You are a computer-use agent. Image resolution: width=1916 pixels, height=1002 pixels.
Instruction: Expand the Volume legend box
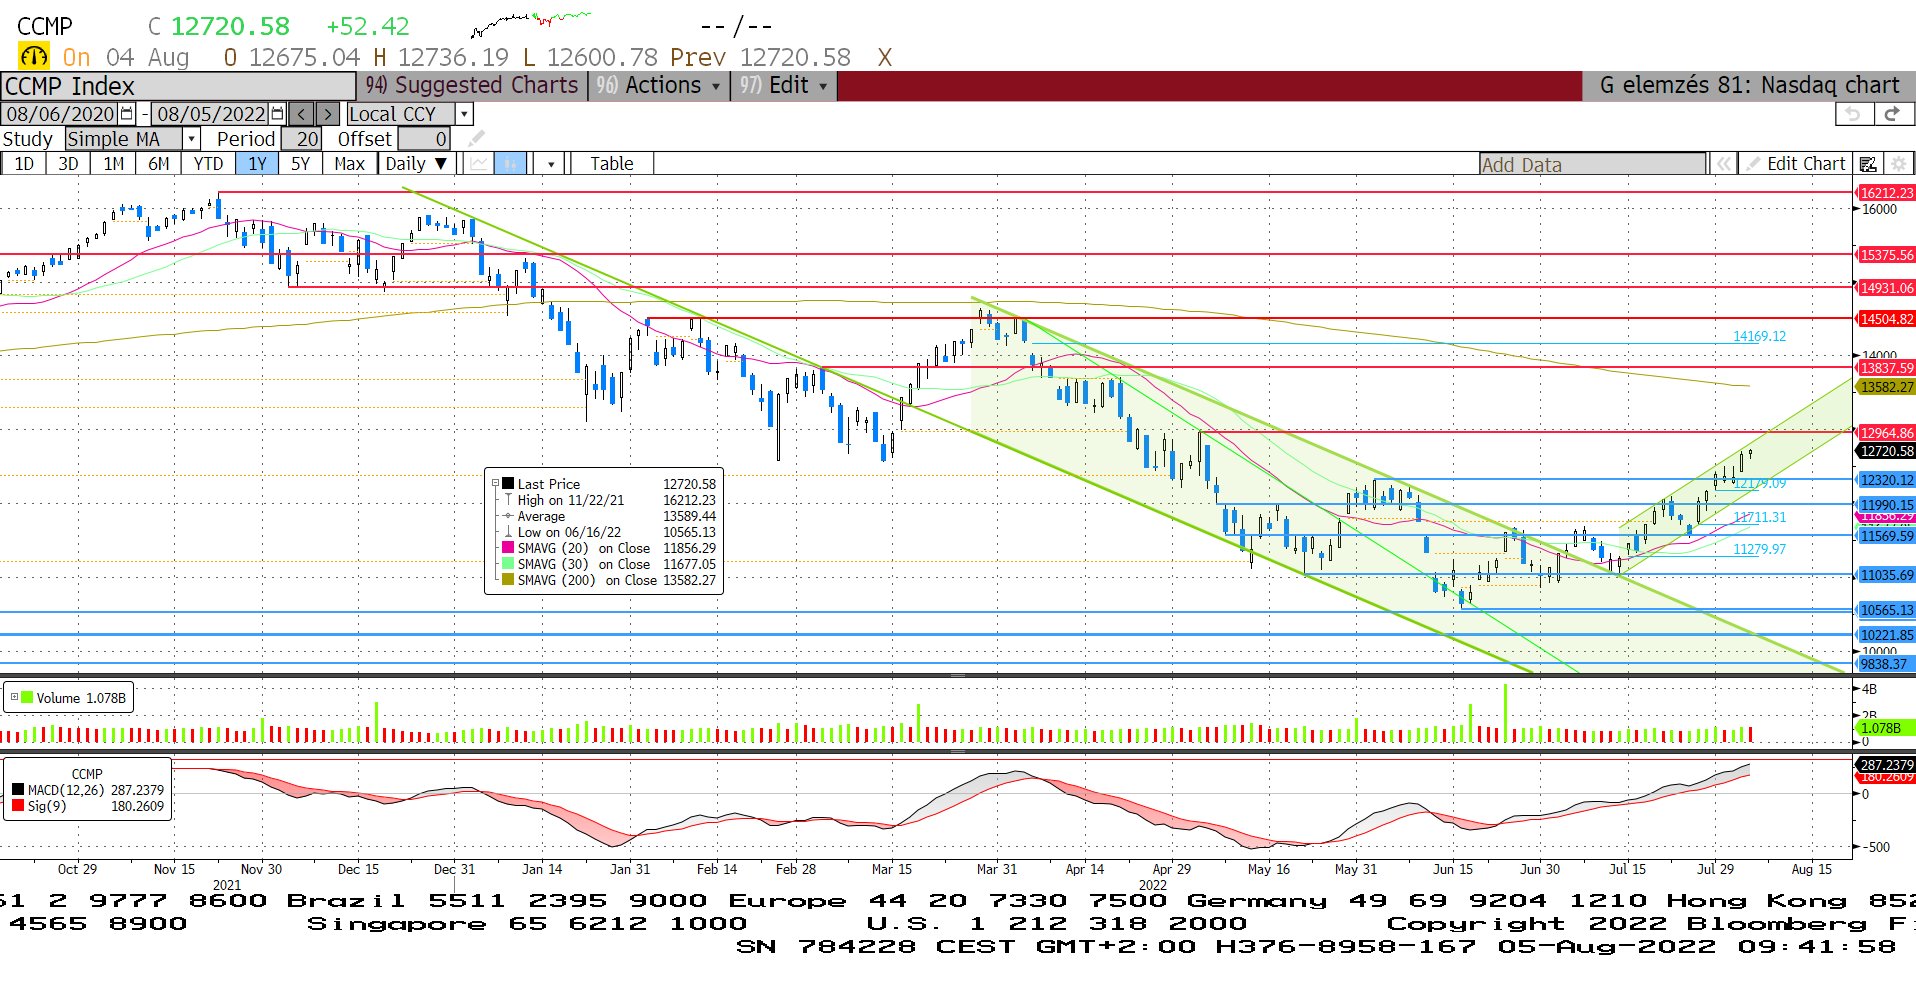[x=14, y=697]
